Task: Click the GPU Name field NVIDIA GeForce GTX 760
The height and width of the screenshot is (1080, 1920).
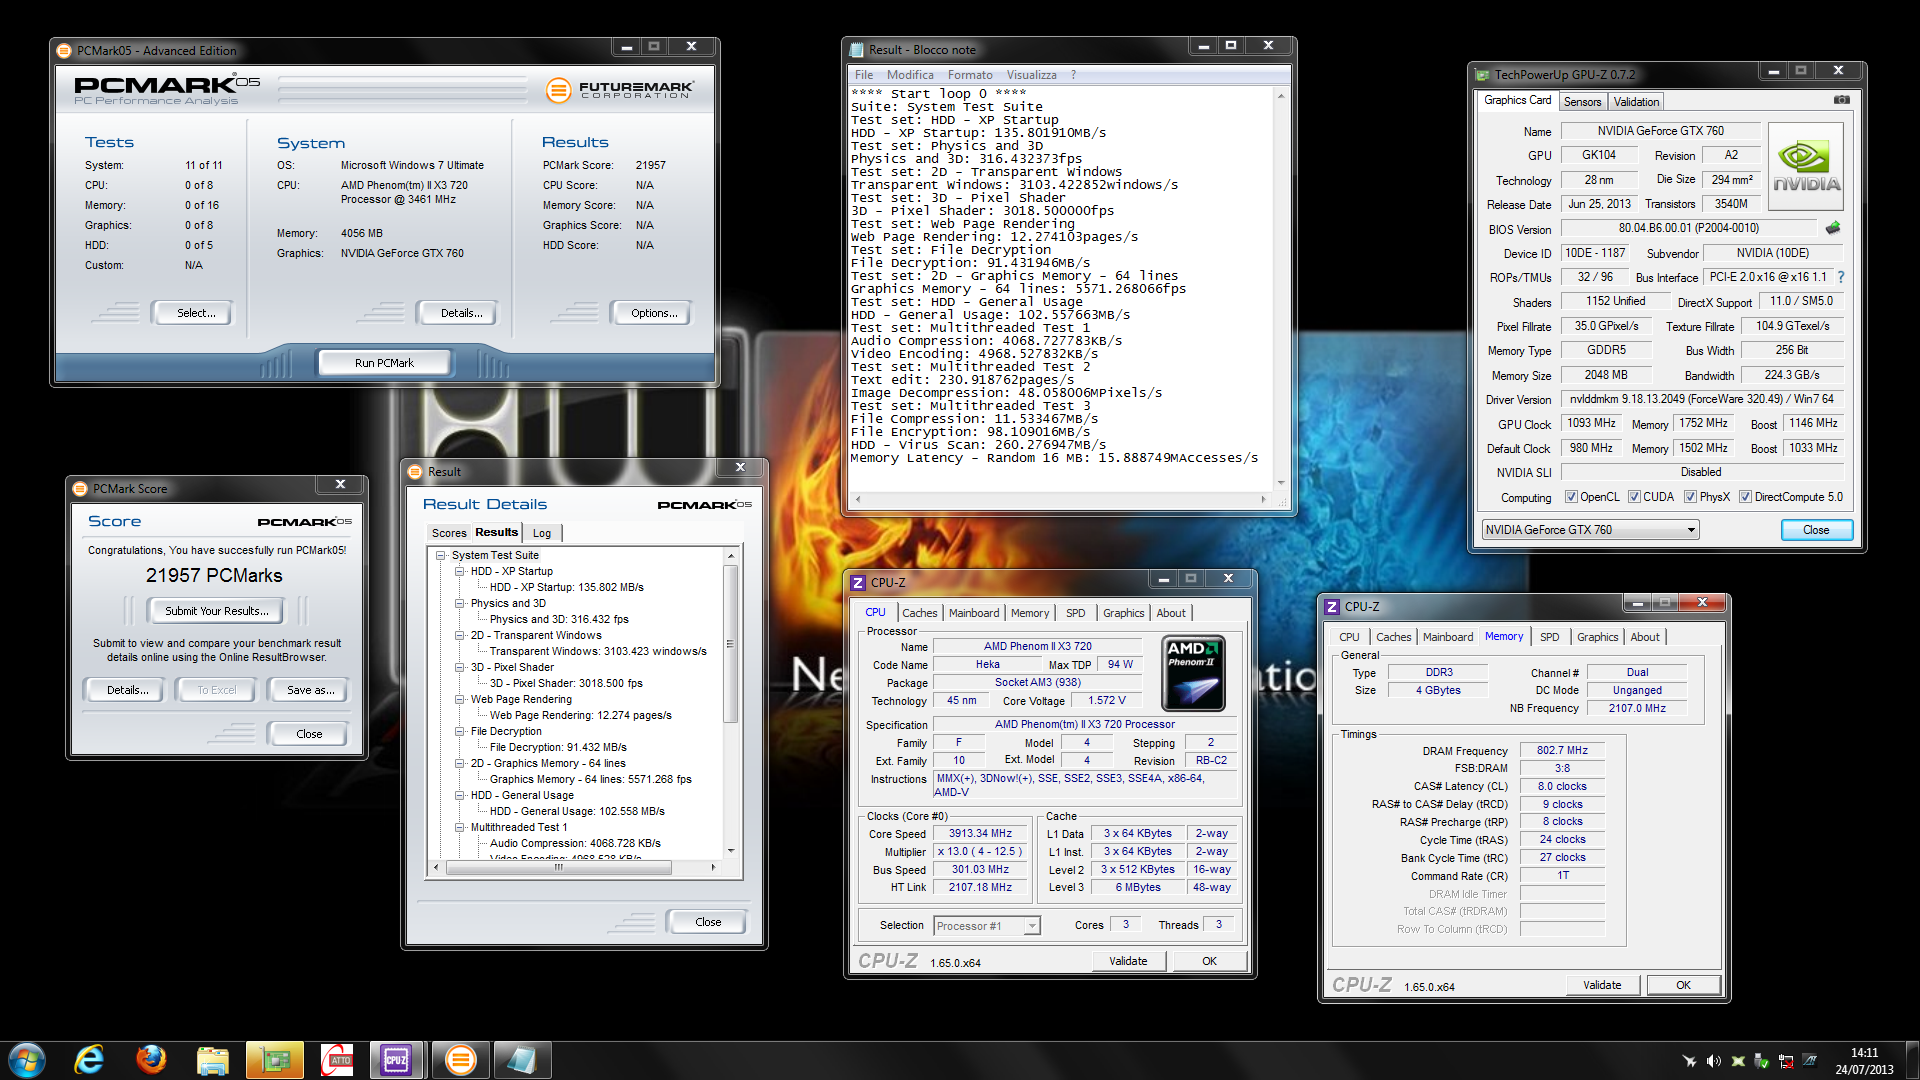Action: click(x=1660, y=131)
